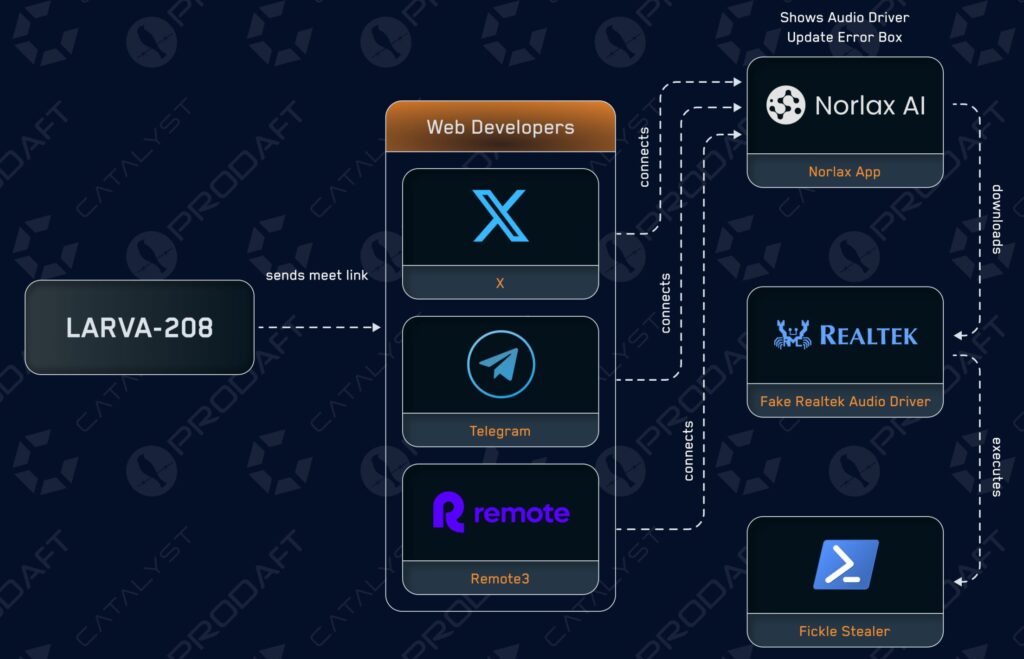The height and width of the screenshot is (659, 1024).
Task: Click the 'Norlax AI' wordmark text
Action: click(870, 105)
